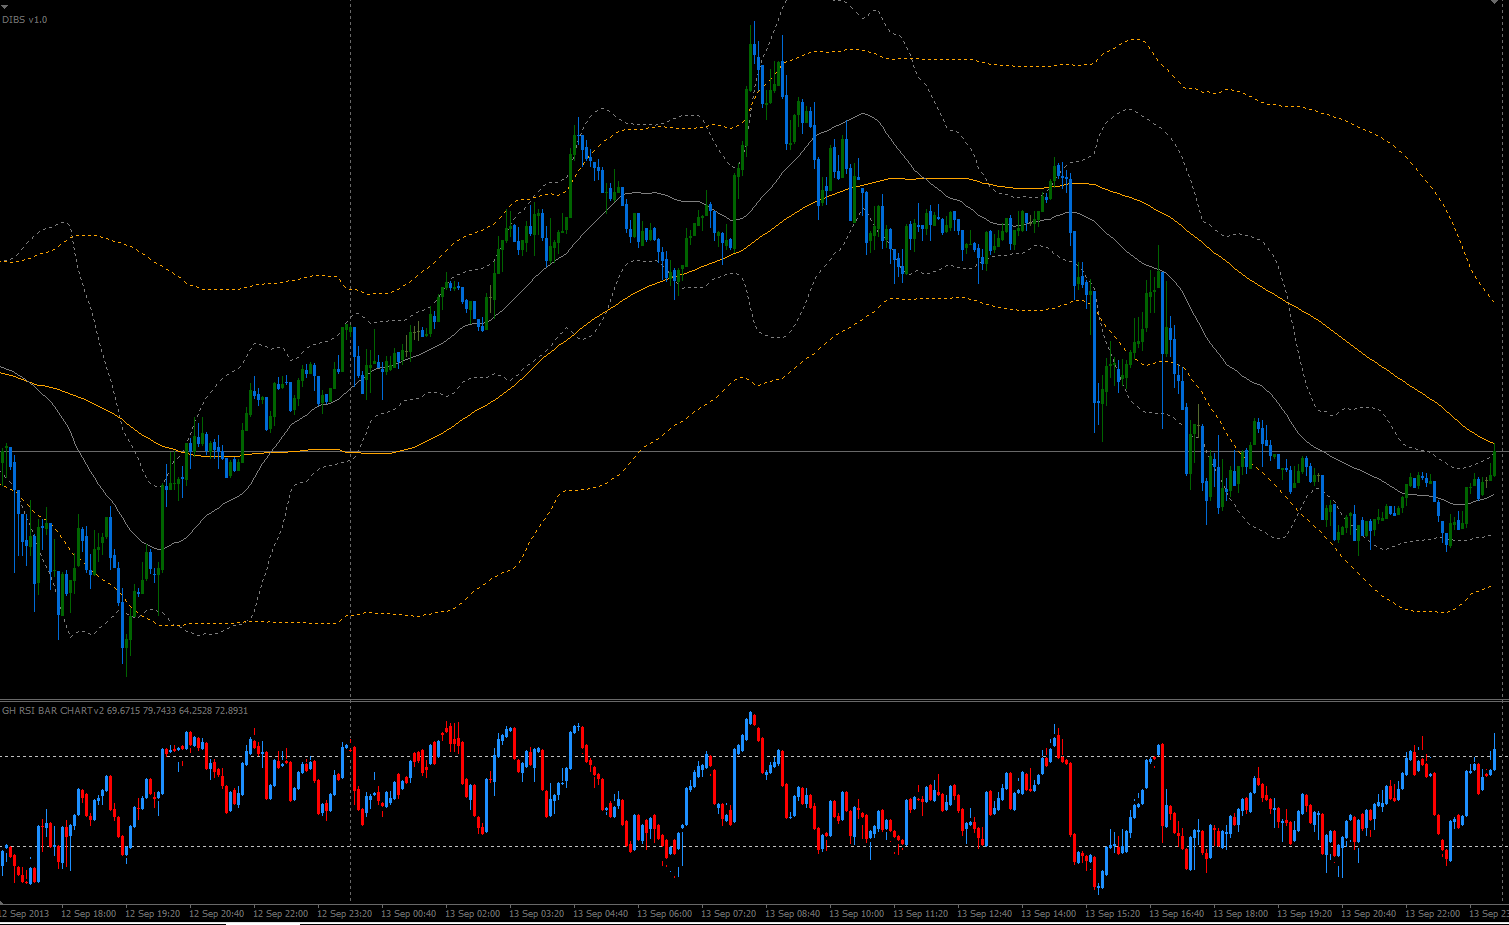
Task: Click the 12 Sep 23:20 time axis label
Action: (344, 914)
